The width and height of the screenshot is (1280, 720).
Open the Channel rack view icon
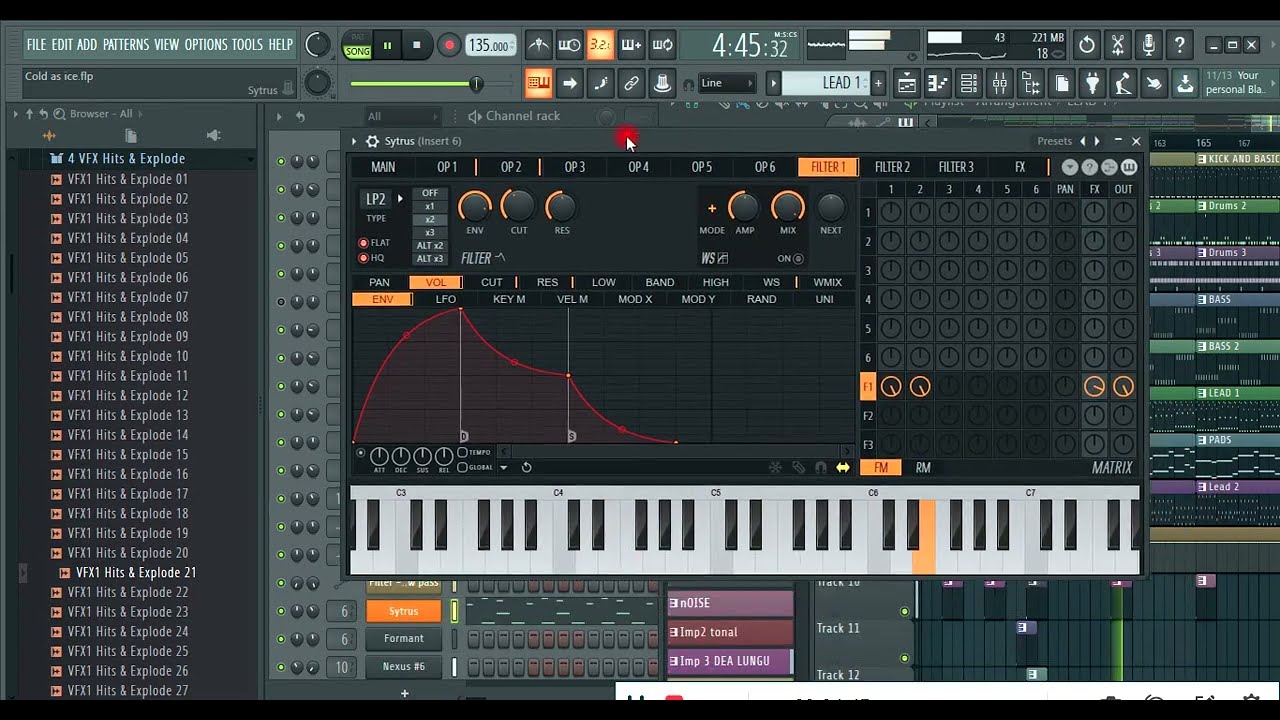click(969, 83)
